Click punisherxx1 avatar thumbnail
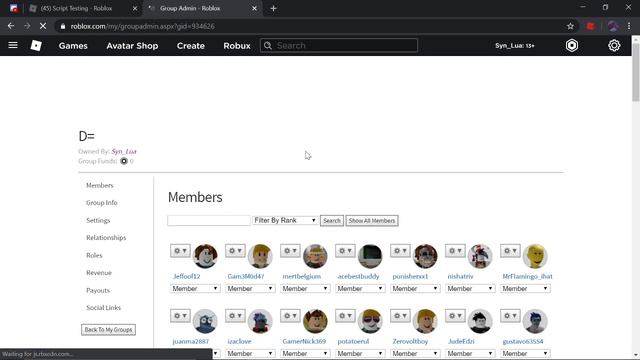Screen dimensions: 640x360 [425, 256]
